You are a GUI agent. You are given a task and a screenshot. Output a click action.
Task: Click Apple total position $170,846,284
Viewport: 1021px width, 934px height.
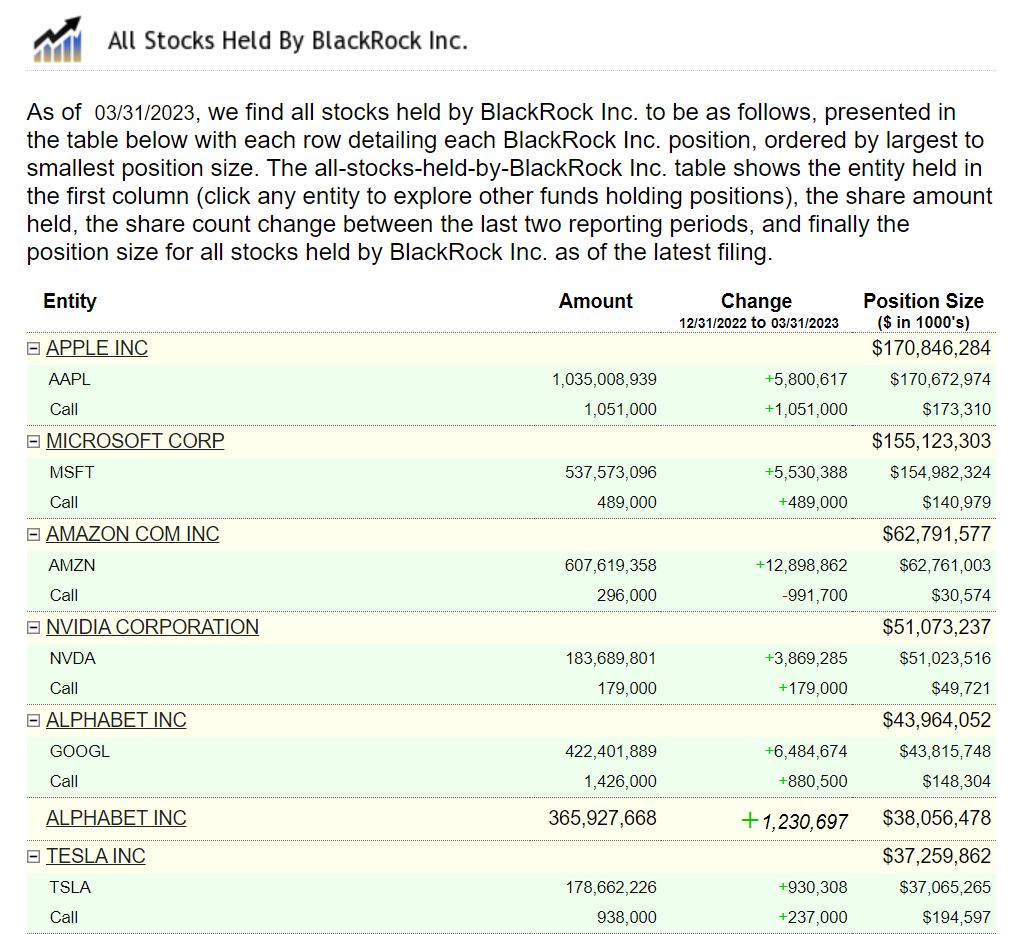click(x=931, y=348)
